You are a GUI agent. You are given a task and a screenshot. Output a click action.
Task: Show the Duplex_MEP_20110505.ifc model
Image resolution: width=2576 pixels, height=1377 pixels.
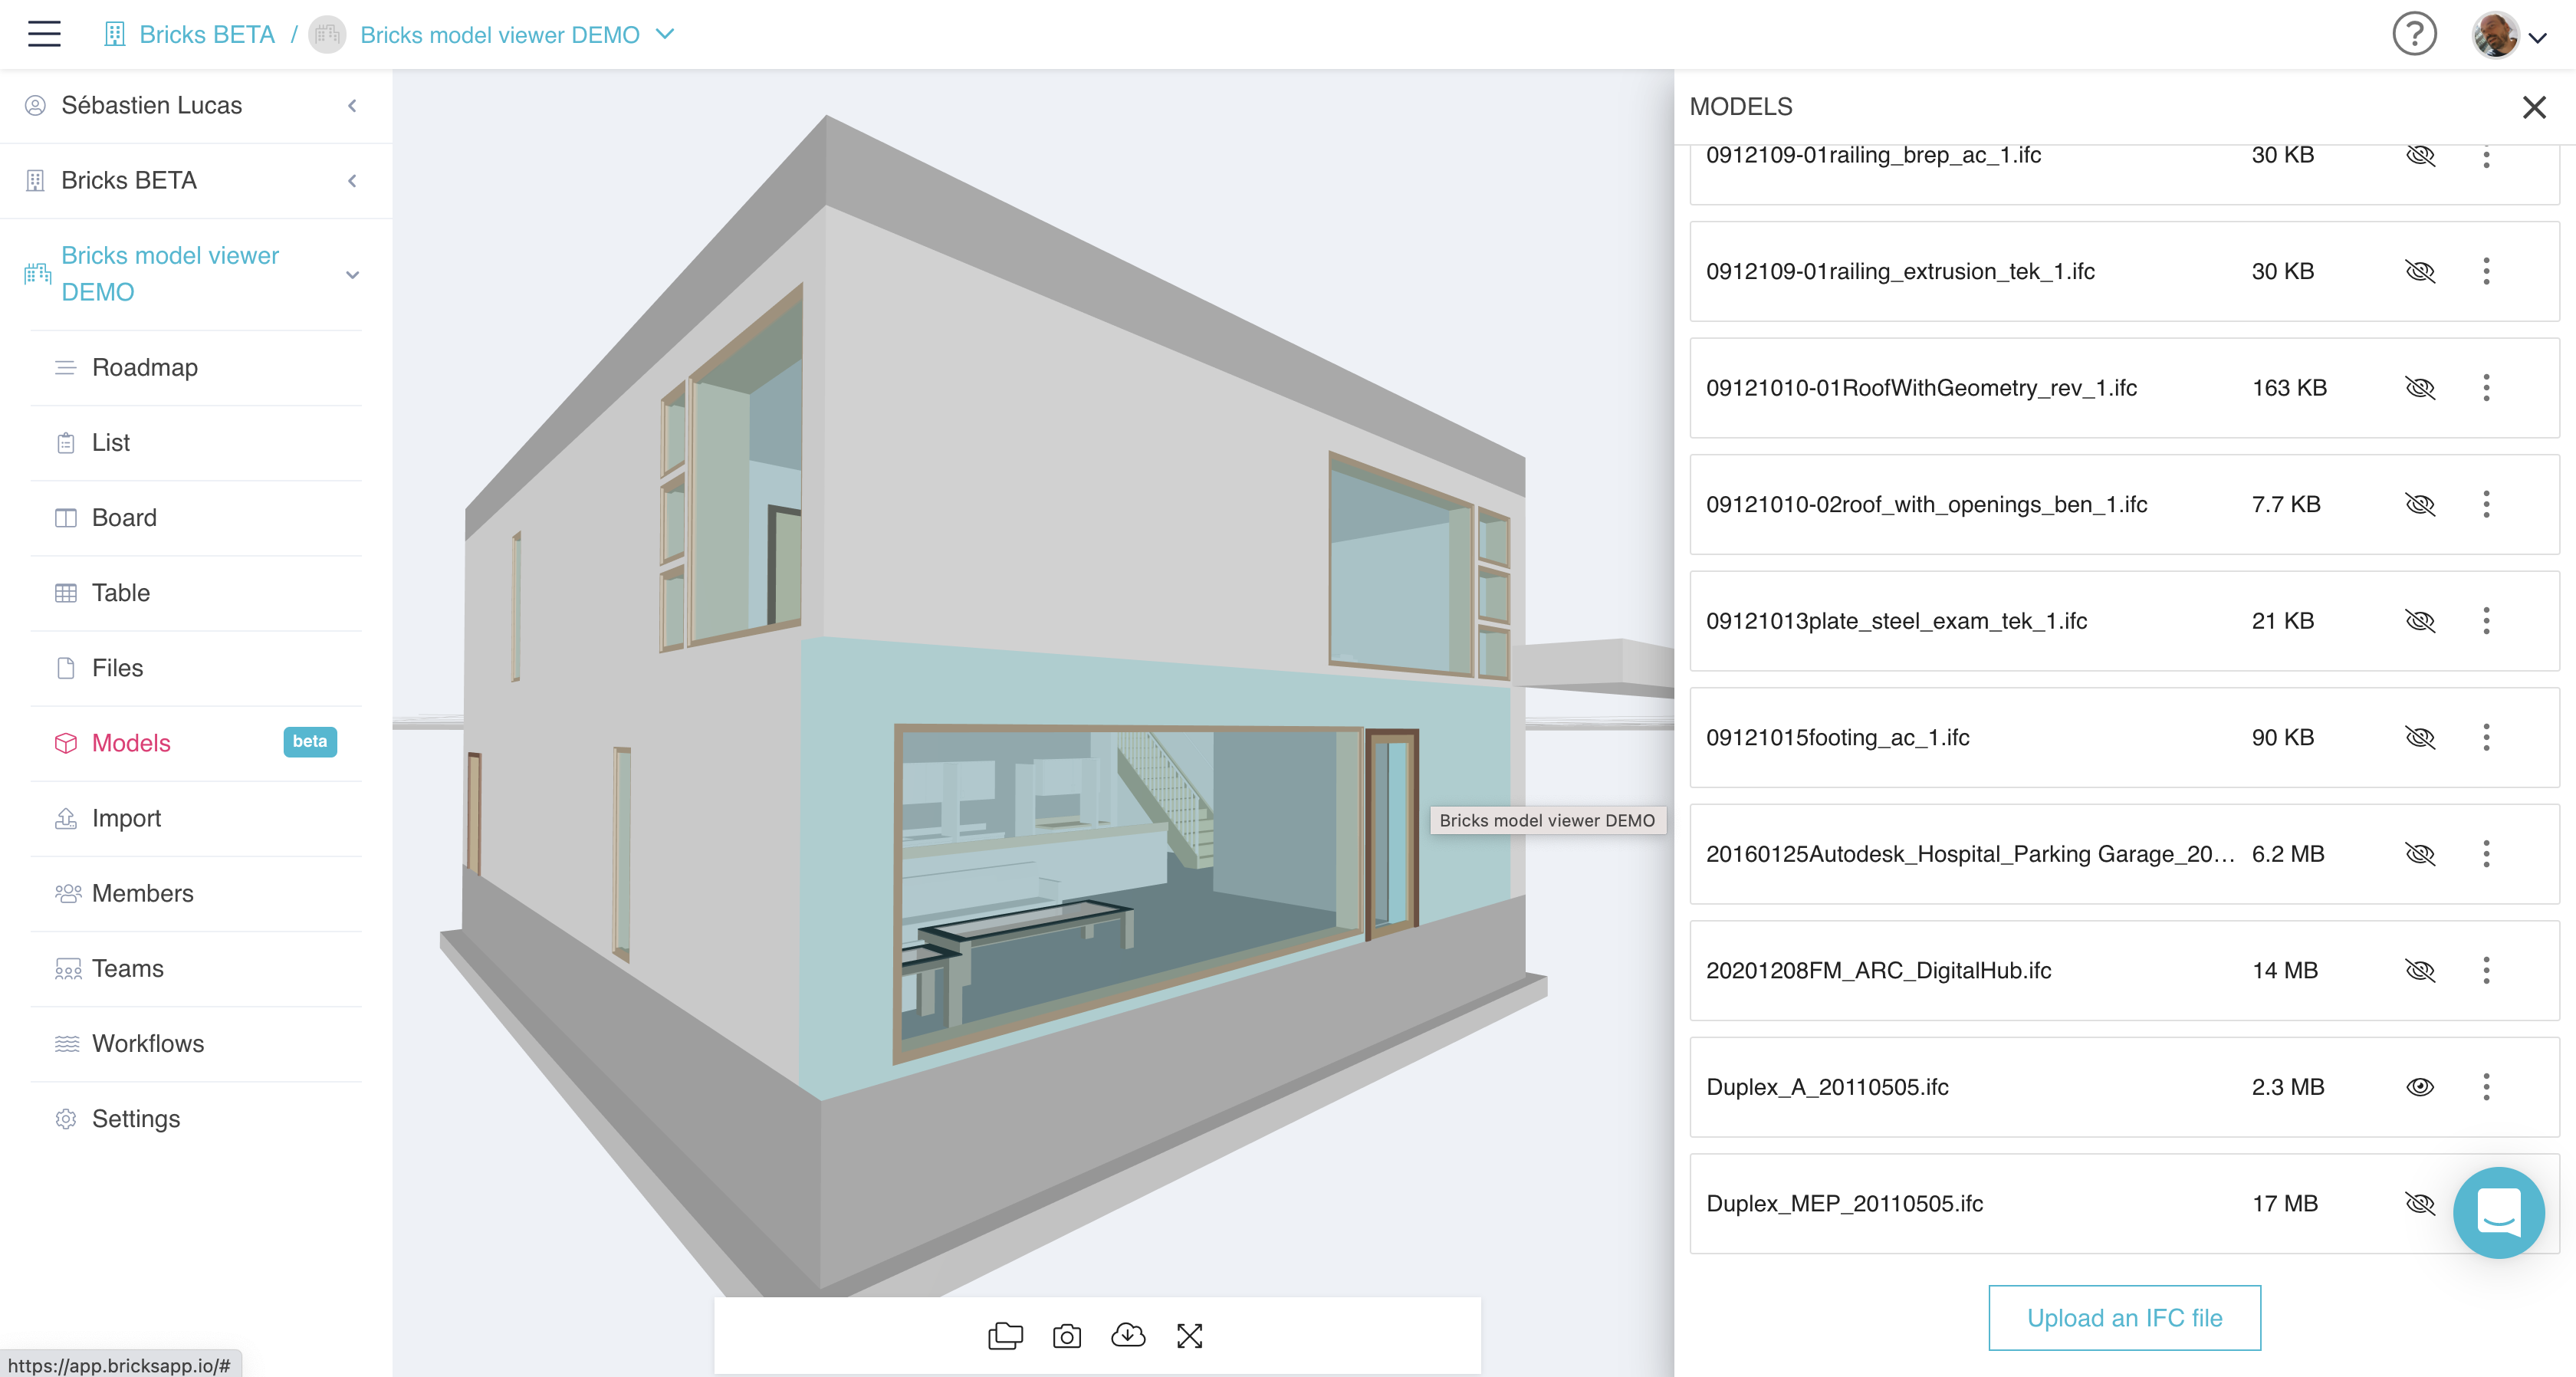coord(2420,1203)
